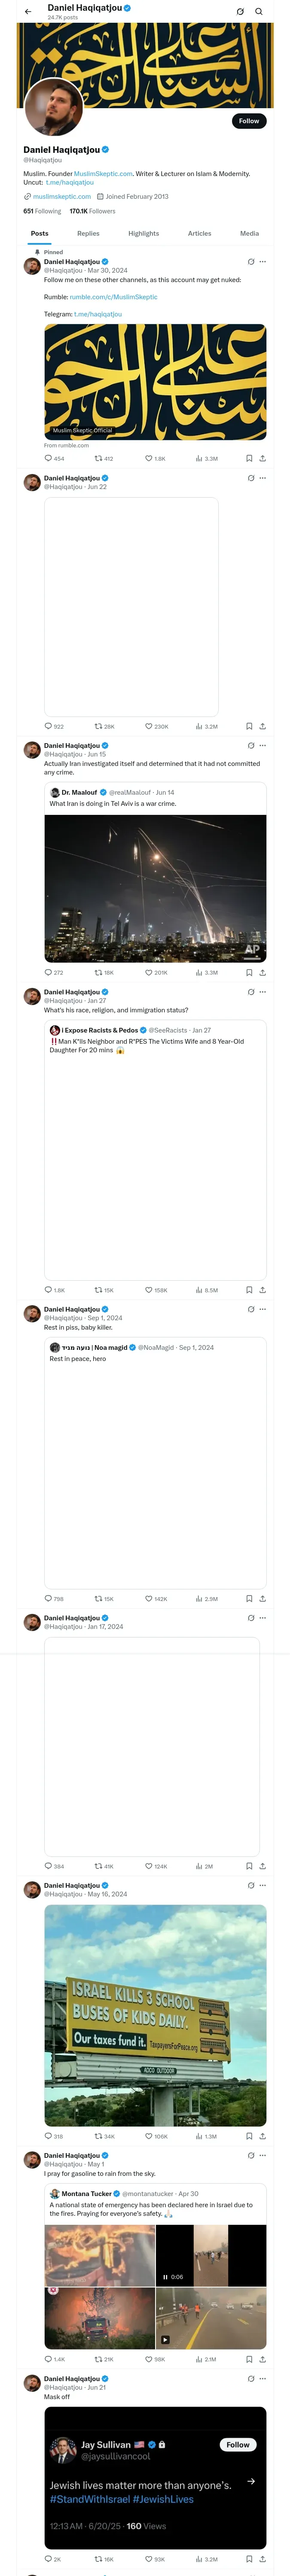Open the Rumble link card image
The width and height of the screenshot is (290, 2576).
[155, 381]
